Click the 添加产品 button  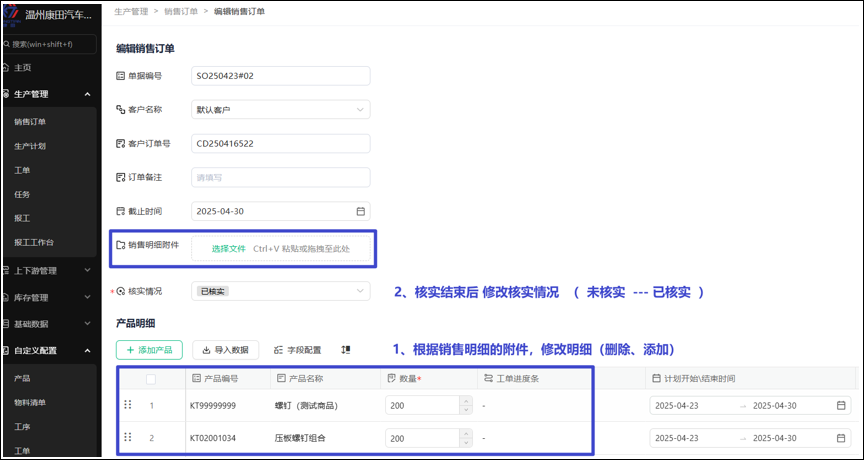click(x=149, y=350)
